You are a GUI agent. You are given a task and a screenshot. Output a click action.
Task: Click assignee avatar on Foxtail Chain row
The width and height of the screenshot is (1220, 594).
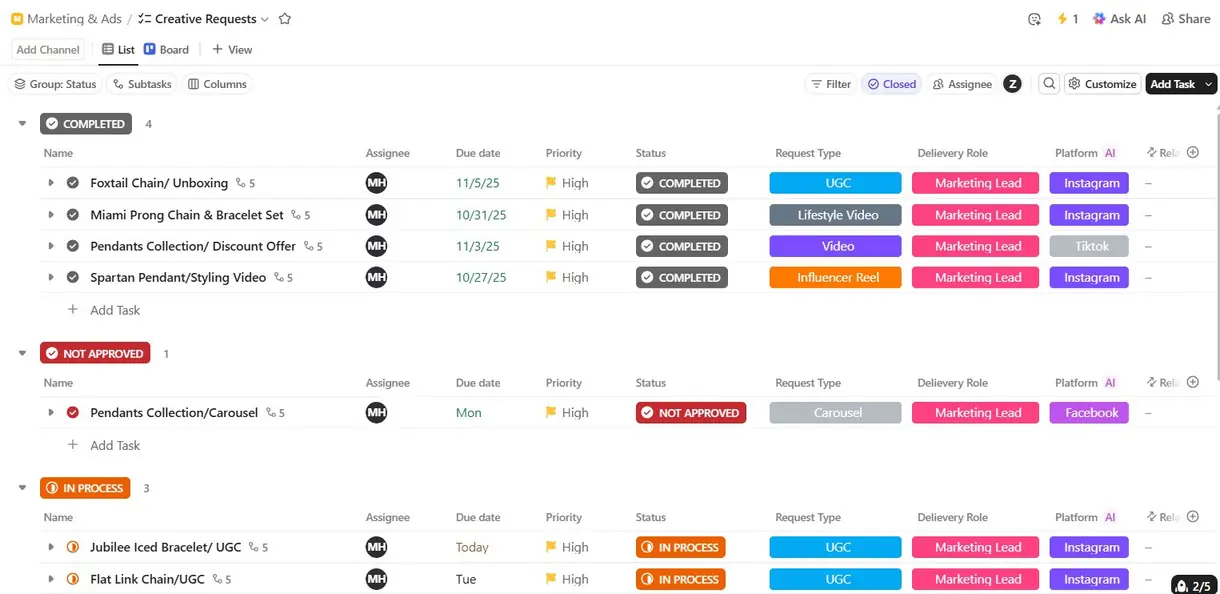[x=376, y=183]
